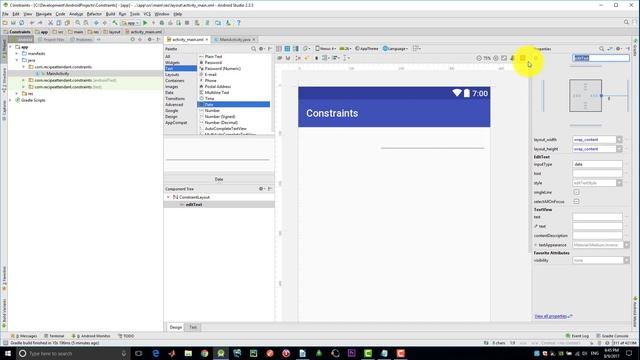640x360 pixels.
Task: Switch to the Text tab below the designer
Action: coord(193,327)
